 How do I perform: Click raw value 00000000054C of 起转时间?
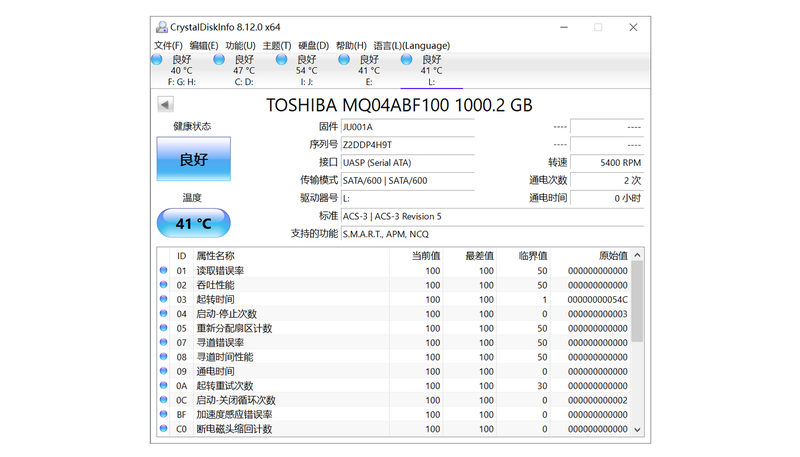597,299
